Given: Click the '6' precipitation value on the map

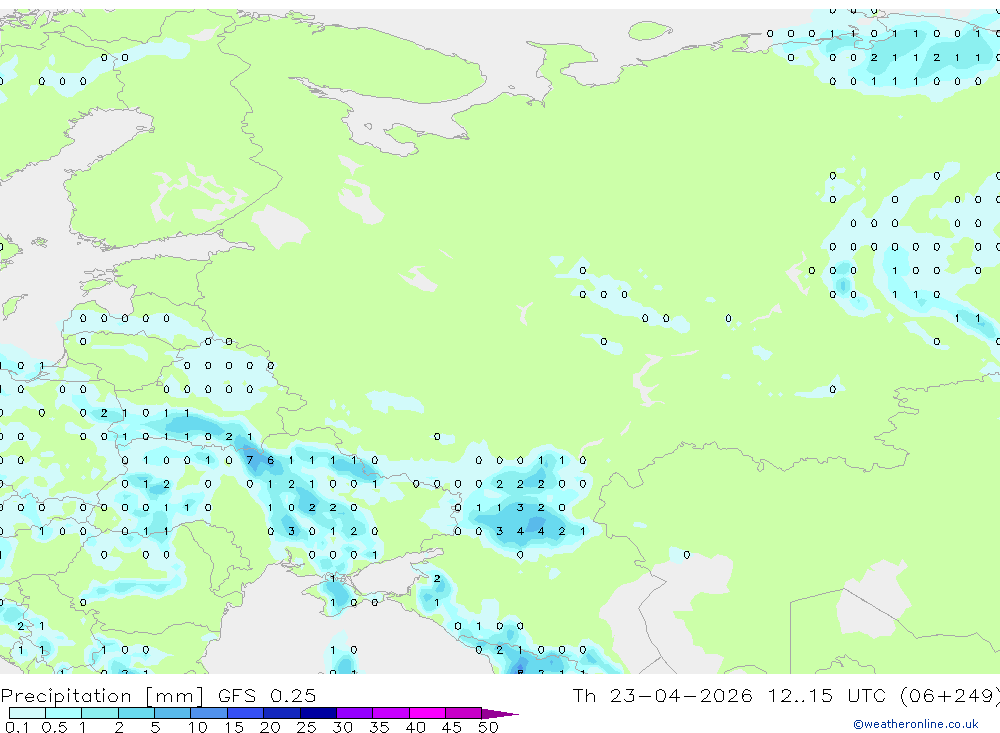Looking at the screenshot, I should click(x=270, y=460).
